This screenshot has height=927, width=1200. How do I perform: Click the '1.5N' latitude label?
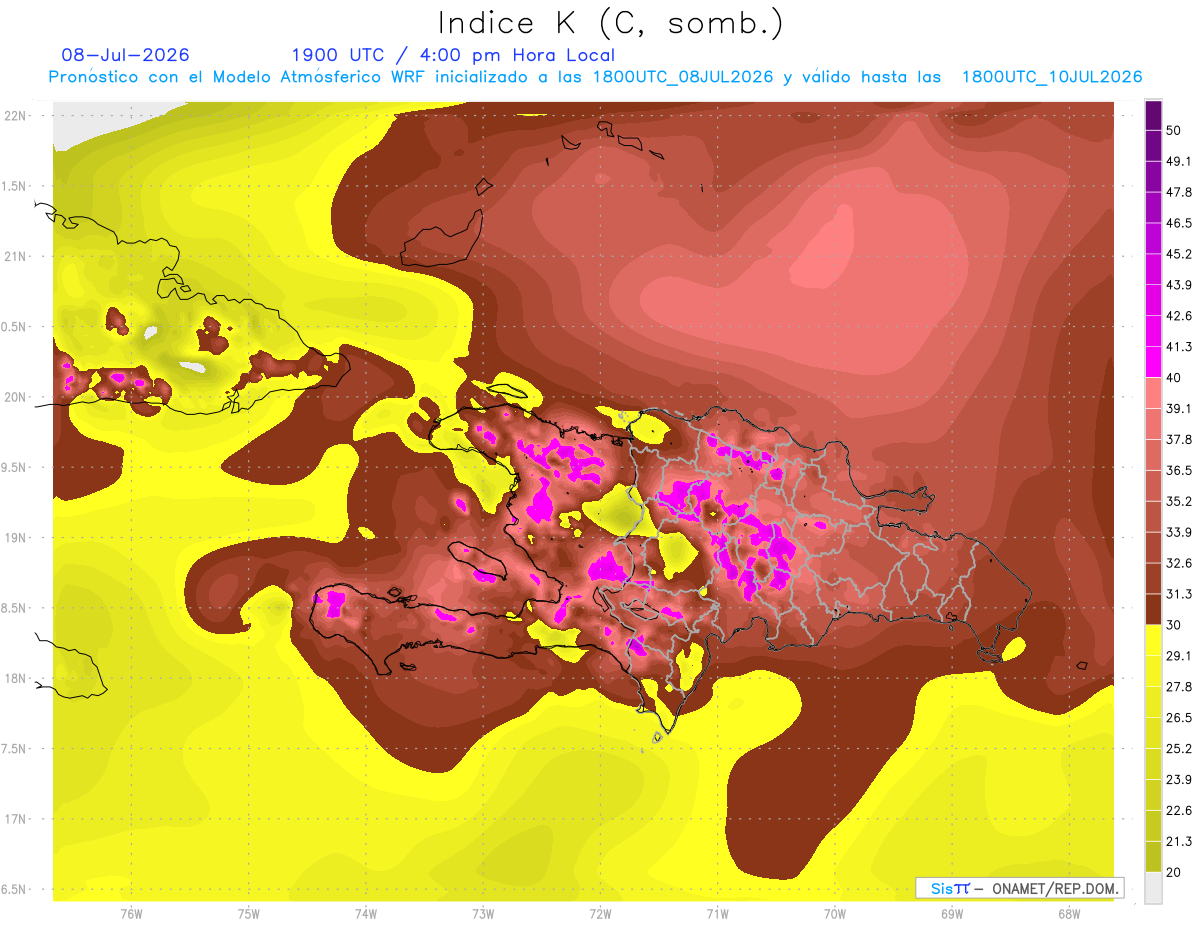[15, 186]
